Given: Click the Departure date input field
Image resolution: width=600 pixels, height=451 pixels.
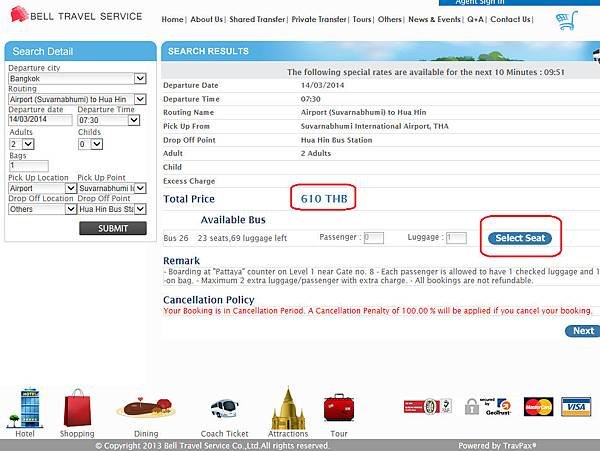Looking at the screenshot, I should [40, 120].
